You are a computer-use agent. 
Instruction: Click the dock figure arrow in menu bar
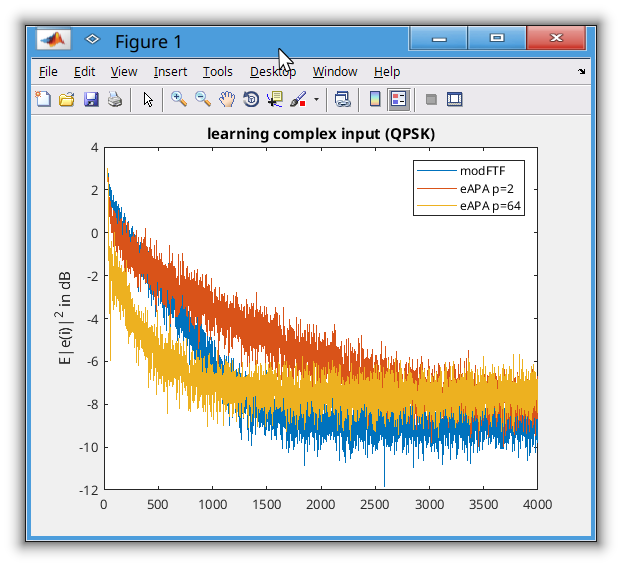tap(582, 71)
